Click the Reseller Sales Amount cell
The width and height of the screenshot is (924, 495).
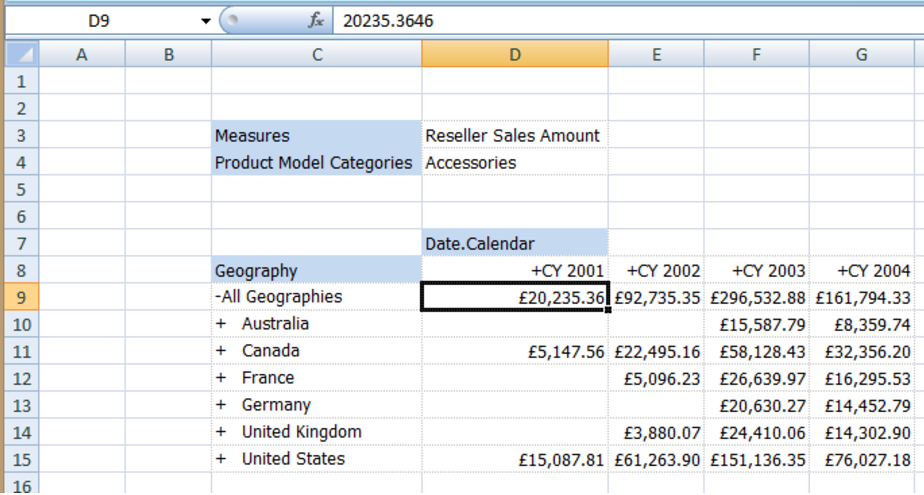(513, 136)
